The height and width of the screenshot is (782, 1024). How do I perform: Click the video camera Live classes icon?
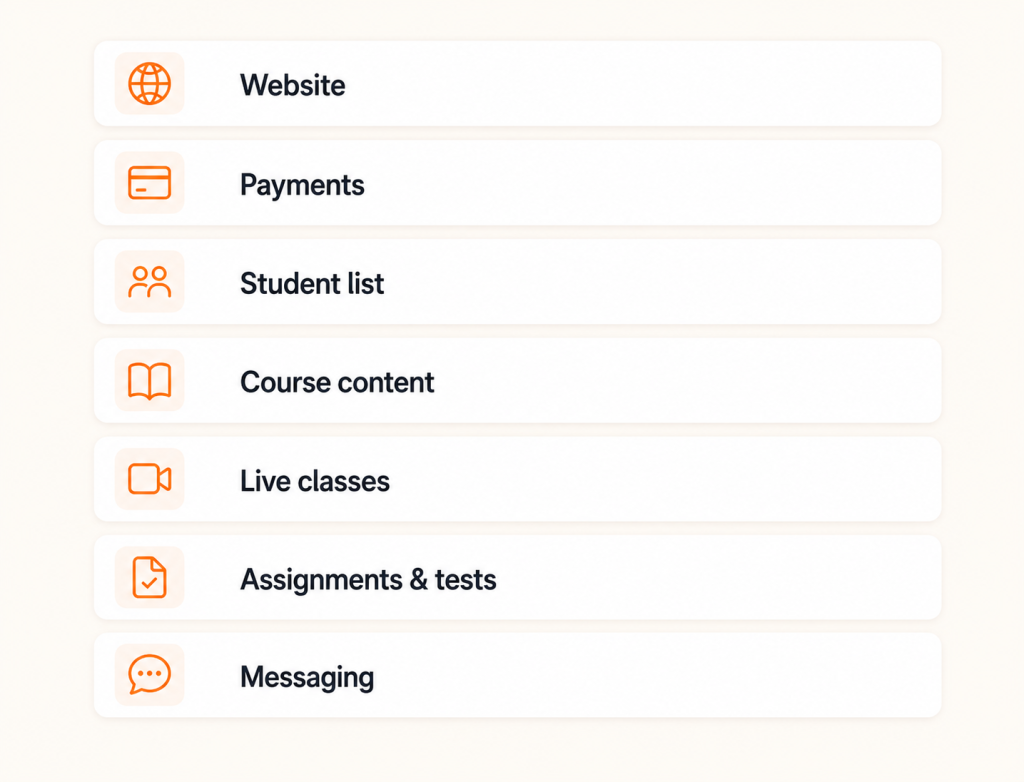tap(150, 479)
